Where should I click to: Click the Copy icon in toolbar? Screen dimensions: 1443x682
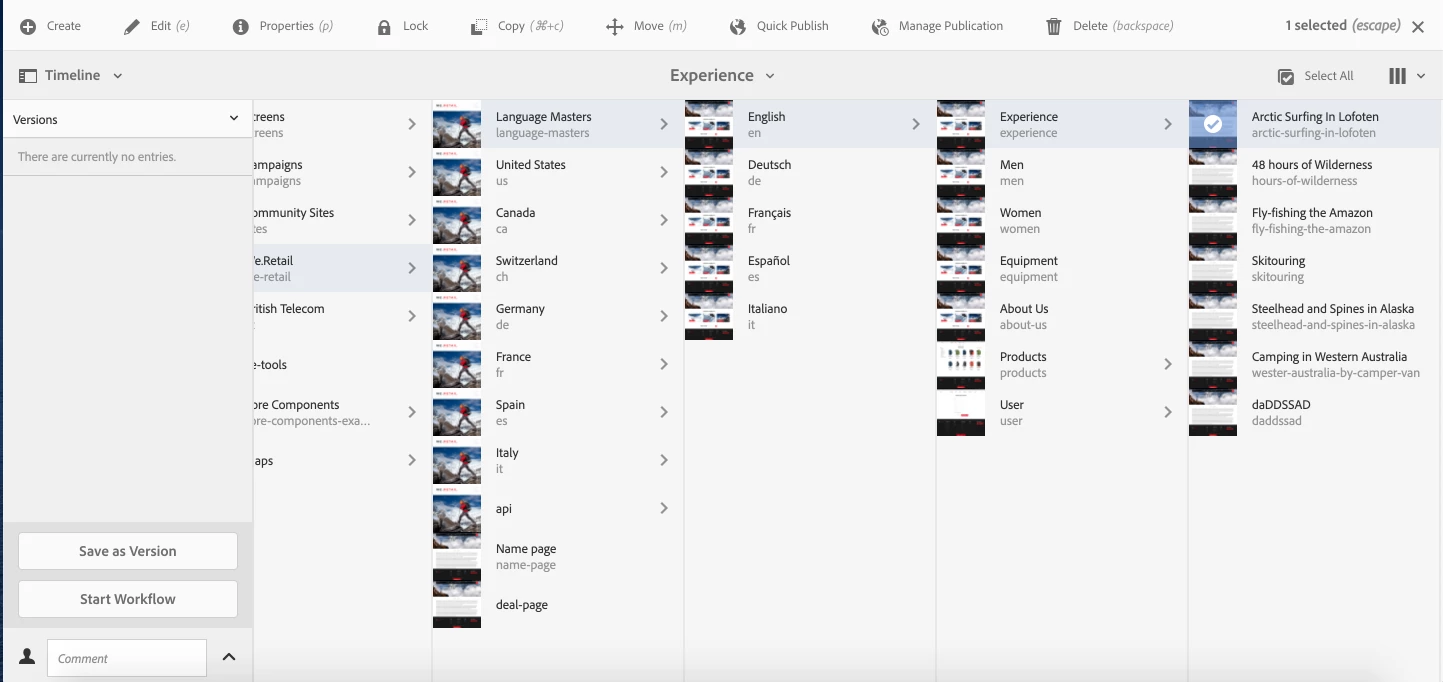[x=479, y=26]
